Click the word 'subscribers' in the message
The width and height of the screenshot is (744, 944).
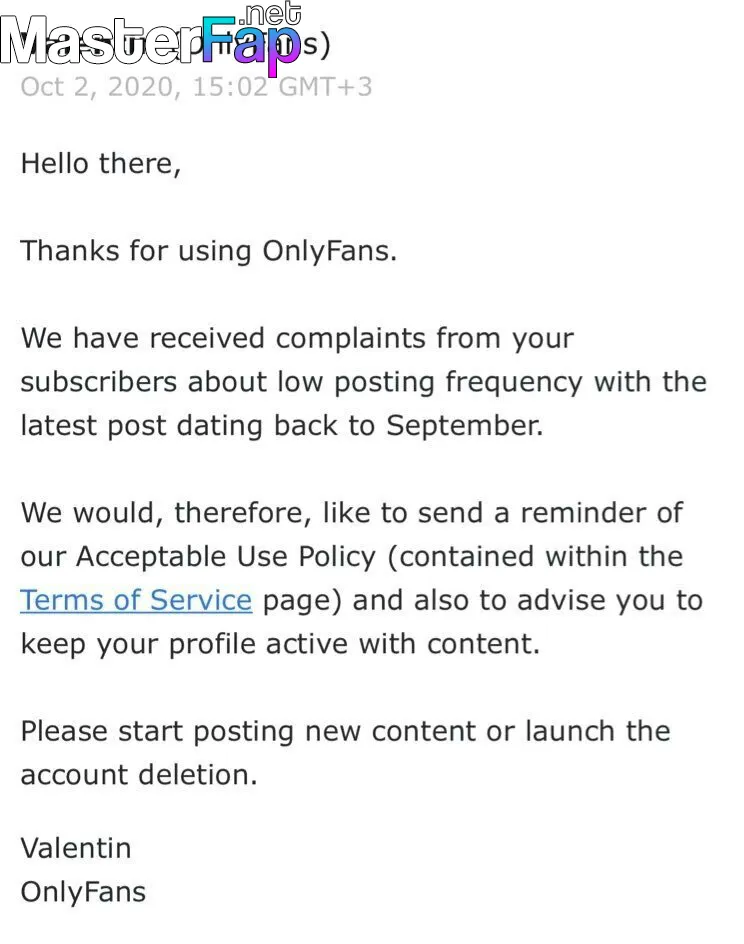click(99, 382)
